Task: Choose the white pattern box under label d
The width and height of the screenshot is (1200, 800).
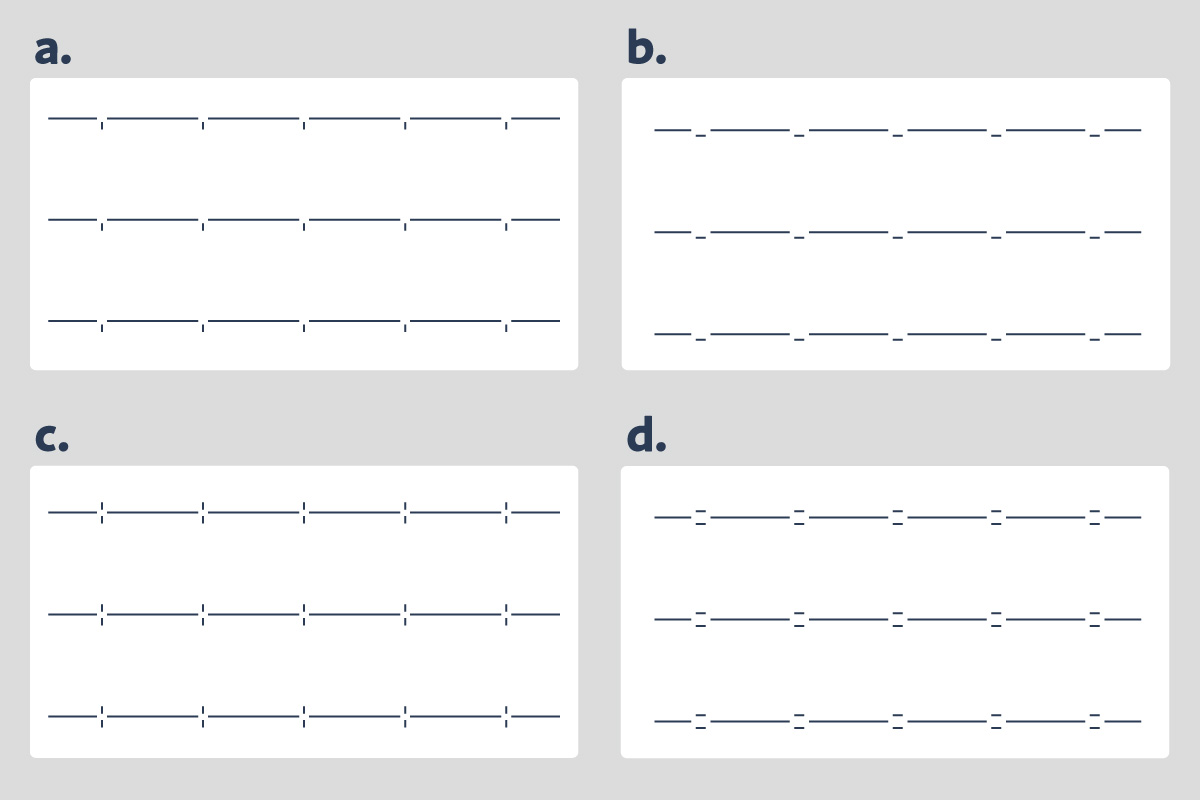Action: click(x=895, y=668)
